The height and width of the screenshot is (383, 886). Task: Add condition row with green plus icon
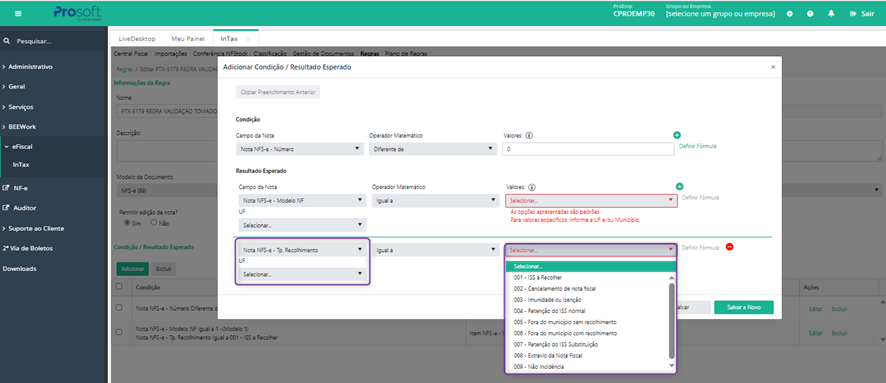tap(677, 135)
